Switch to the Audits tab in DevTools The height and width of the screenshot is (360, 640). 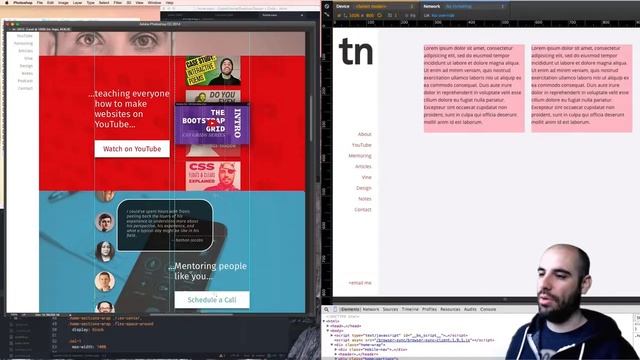470,309
